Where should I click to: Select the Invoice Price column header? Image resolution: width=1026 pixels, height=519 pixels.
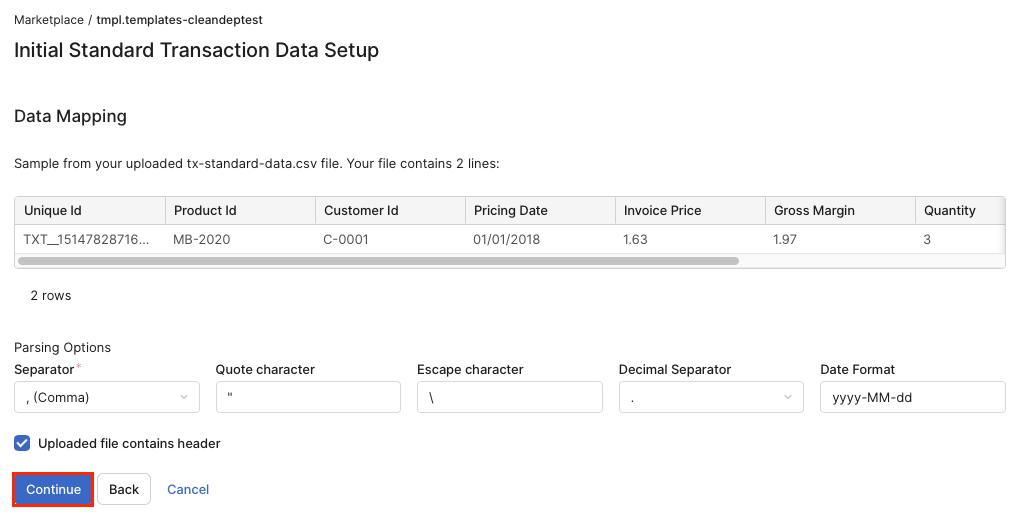point(690,210)
